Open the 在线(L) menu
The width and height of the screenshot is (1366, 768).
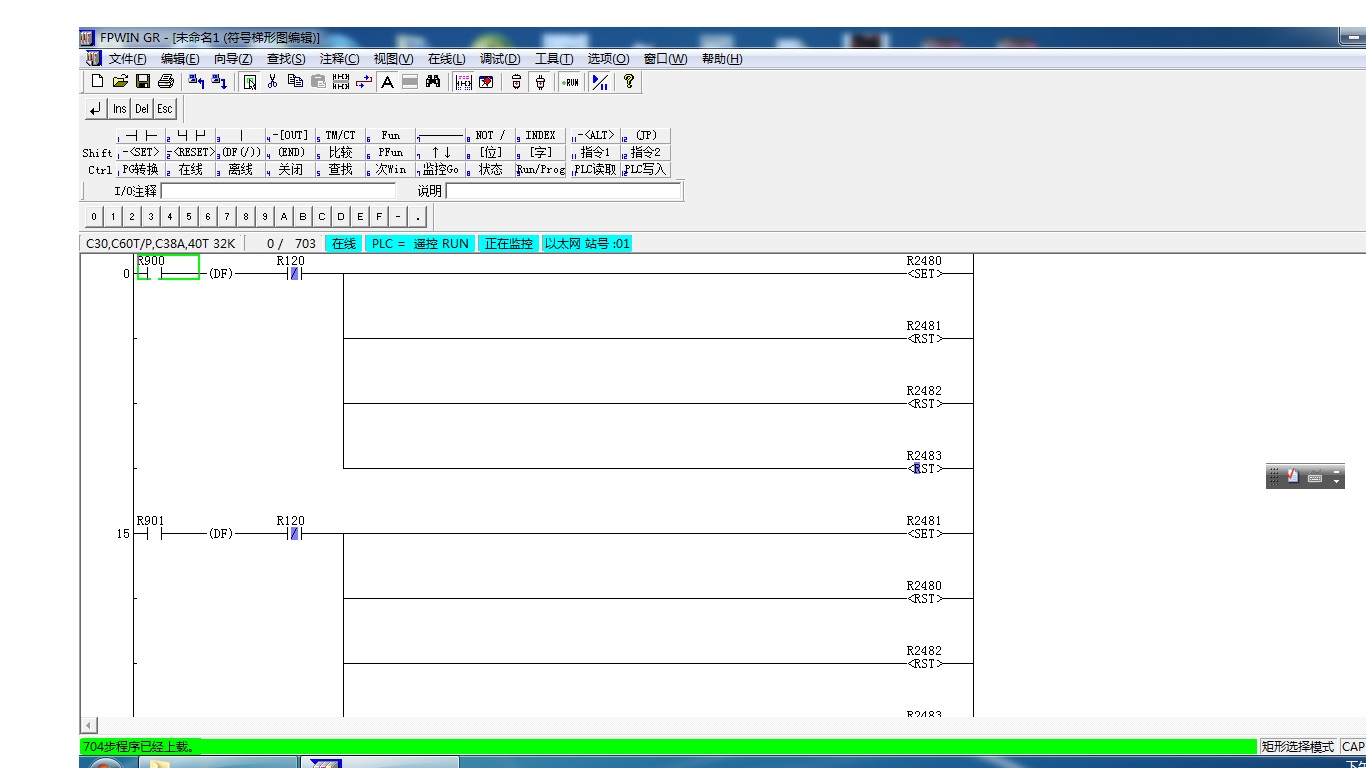coord(446,59)
